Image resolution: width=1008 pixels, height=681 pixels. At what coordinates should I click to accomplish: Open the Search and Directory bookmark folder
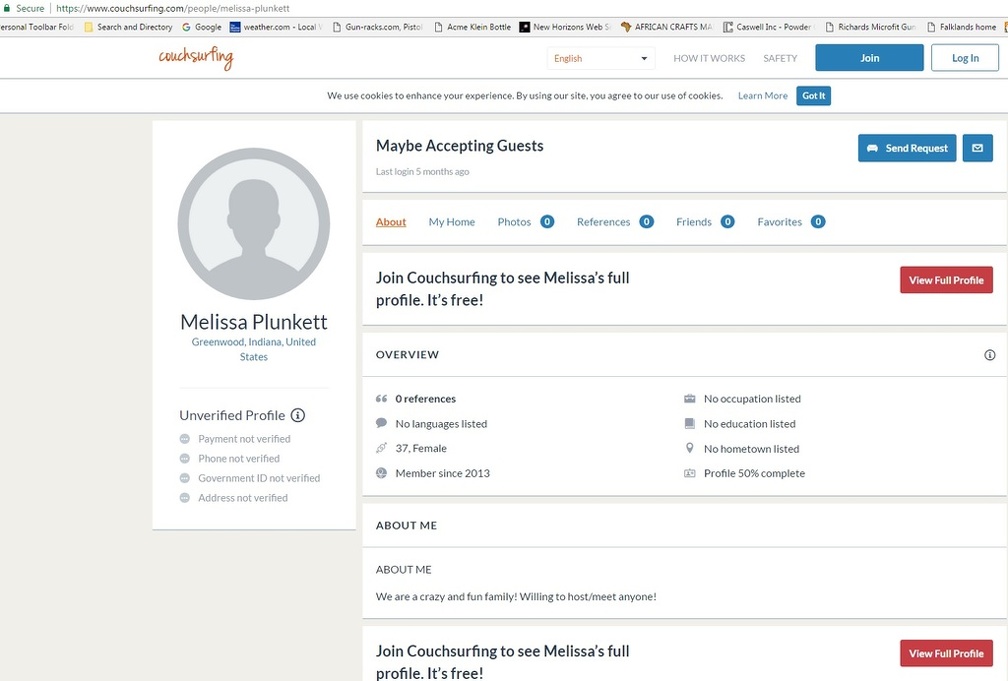(x=129, y=27)
